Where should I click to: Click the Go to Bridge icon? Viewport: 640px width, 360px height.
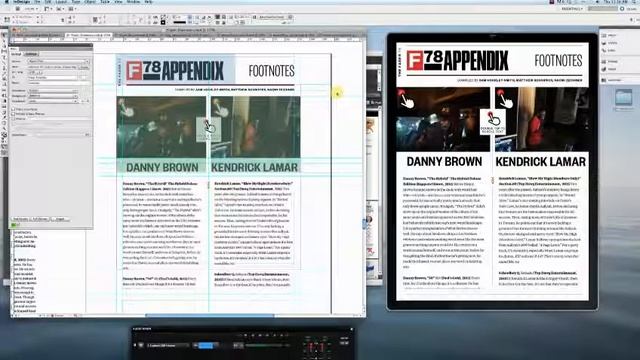[x=18, y=9]
